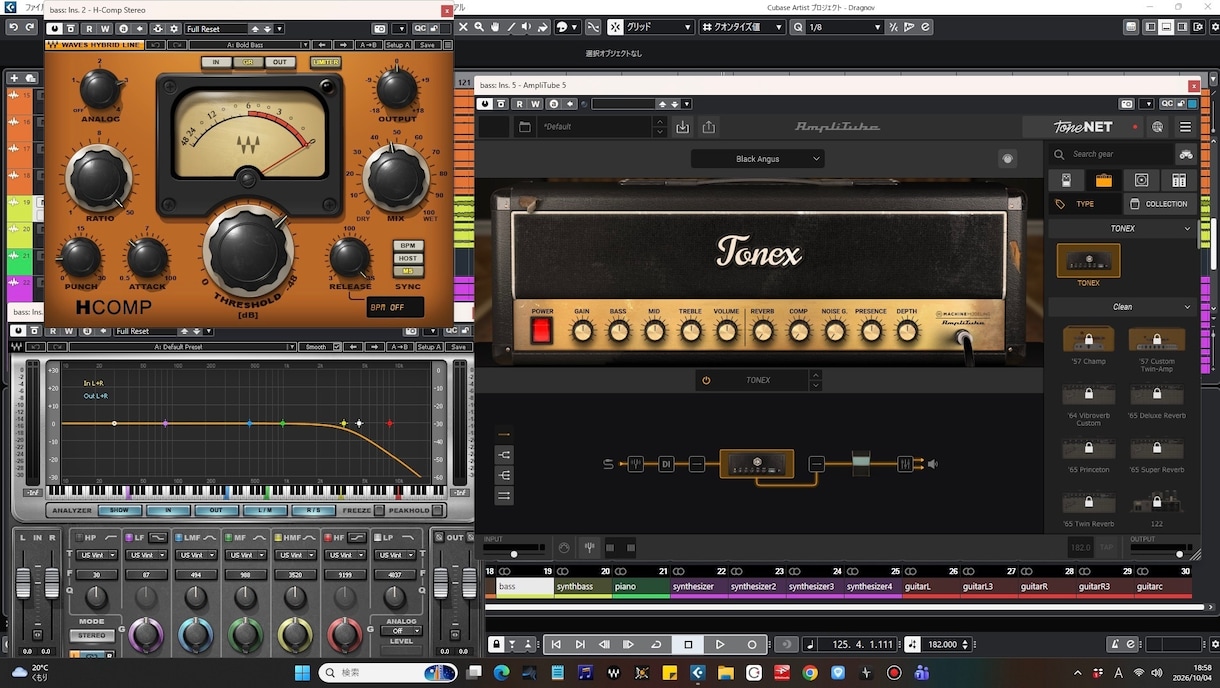Viewport: 1220px width, 688px height.
Task: Click the AmpliTube INPUT level slider
Action: 515,553
